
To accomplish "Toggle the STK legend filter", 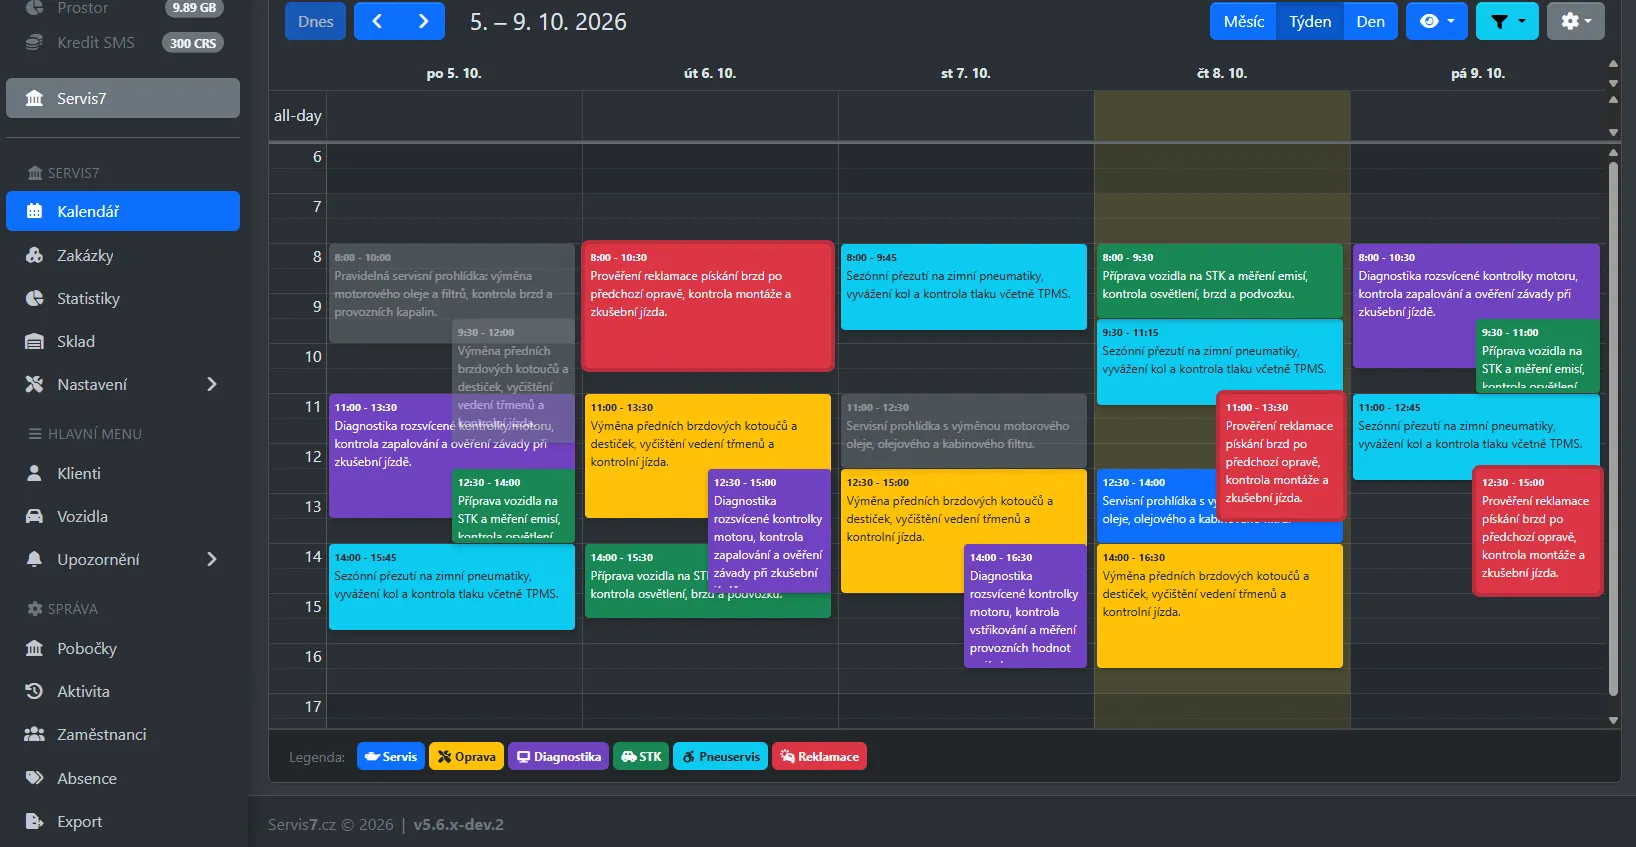I will (x=641, y=756).
